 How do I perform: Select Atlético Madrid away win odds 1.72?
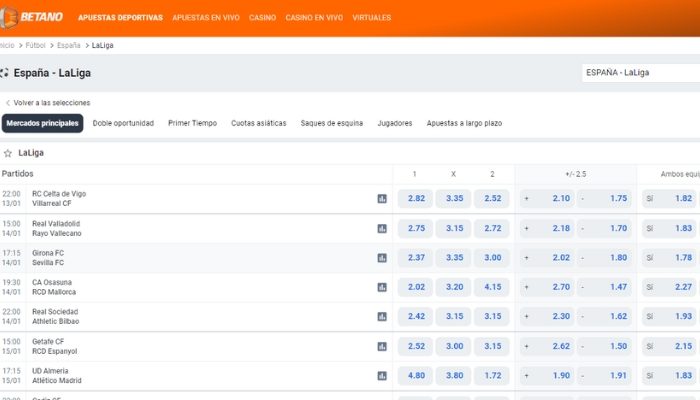coord(492,376)
